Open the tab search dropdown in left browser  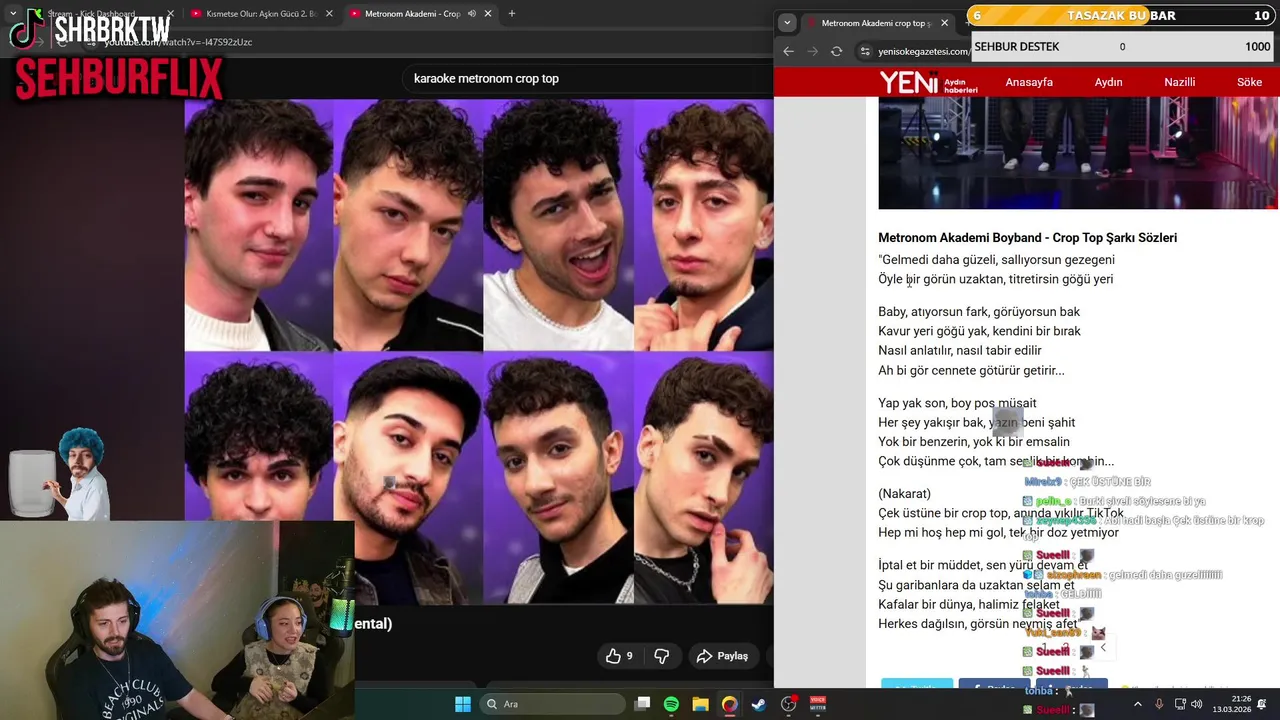[12, 14]
